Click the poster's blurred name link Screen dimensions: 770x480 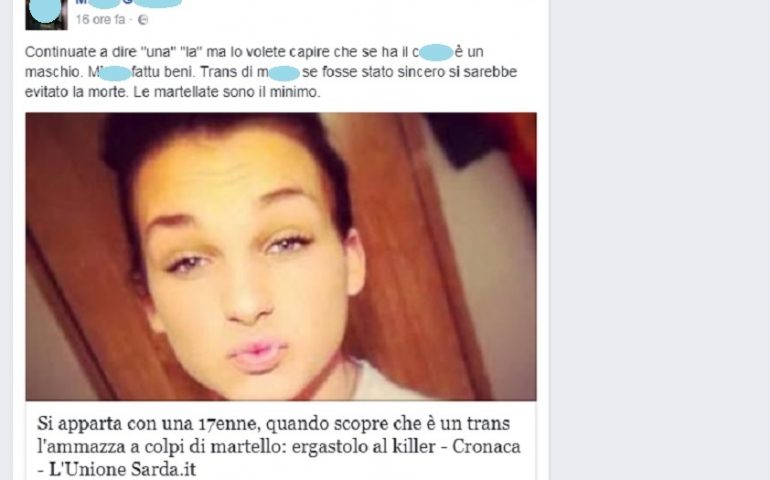click(129, 2)
